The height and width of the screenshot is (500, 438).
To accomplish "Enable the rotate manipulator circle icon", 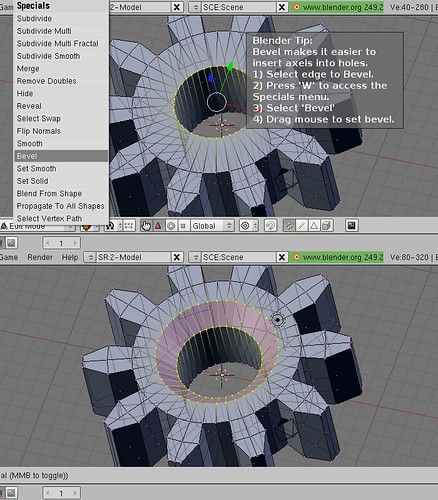I will pyautogui.click(x=171, y=226).
